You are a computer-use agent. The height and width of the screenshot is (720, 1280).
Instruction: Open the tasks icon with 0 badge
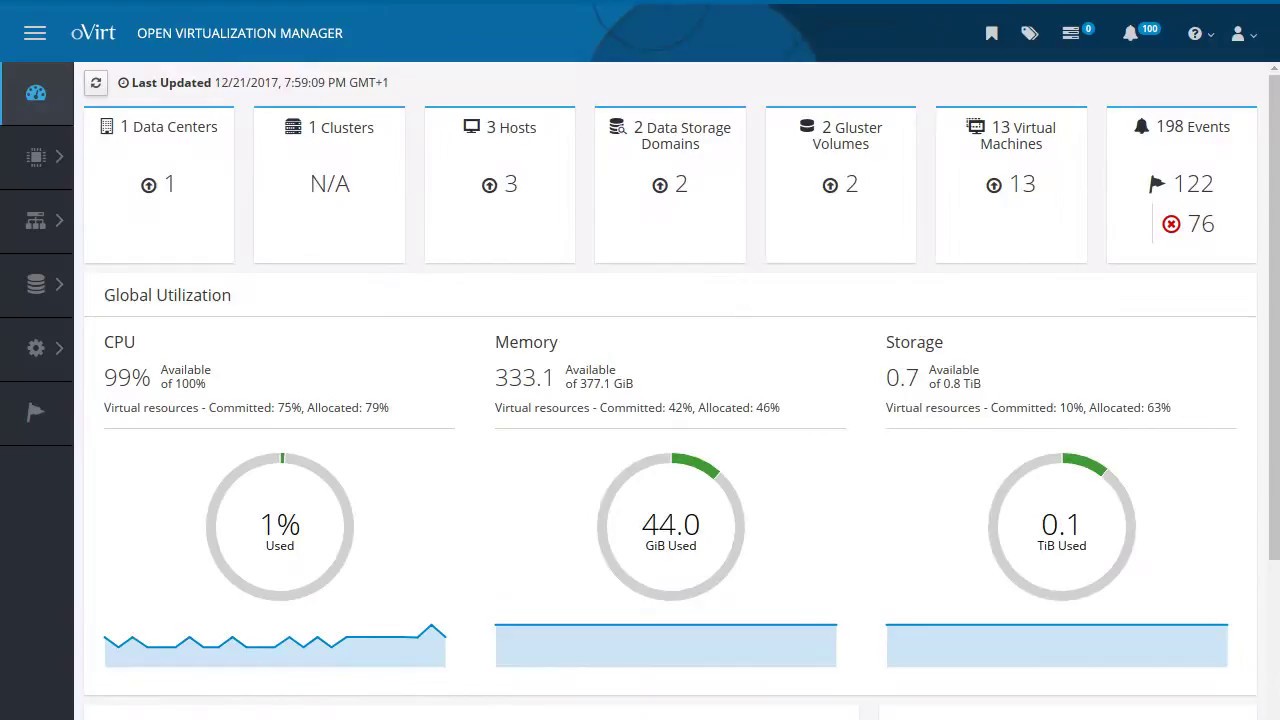tap(1077, 32)
